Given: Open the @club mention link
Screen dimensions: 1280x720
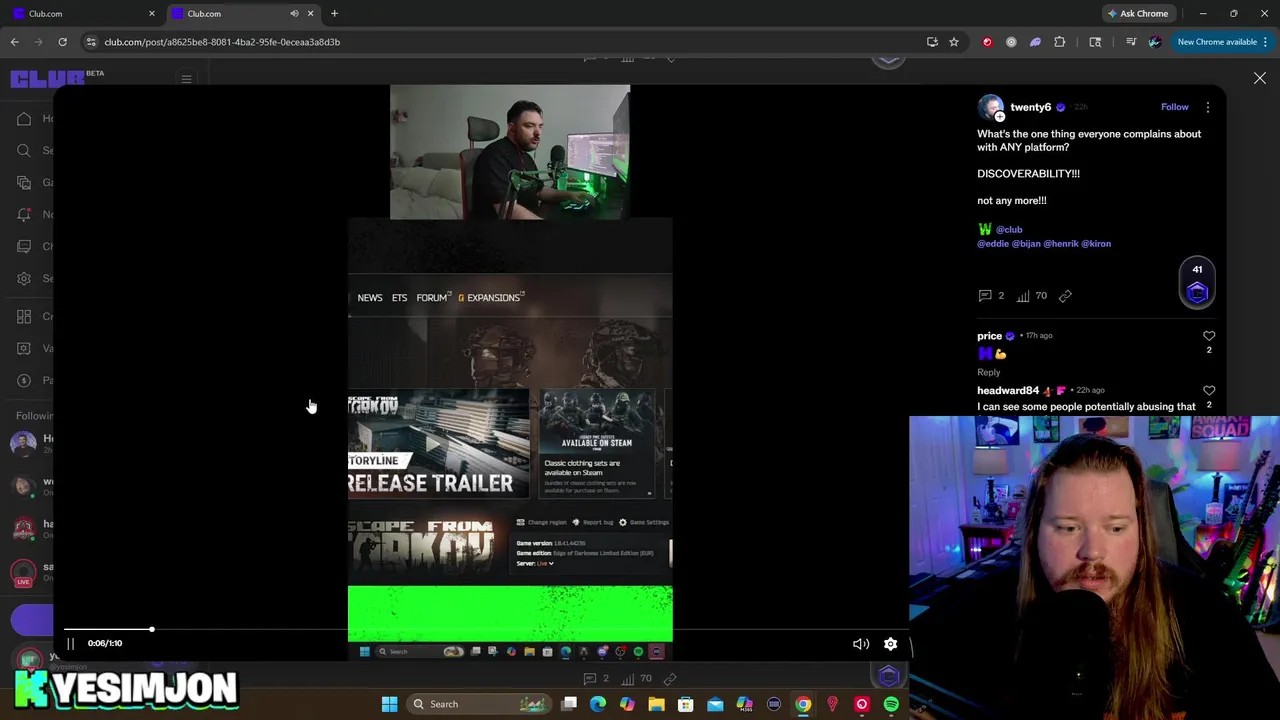Looking at the screenshot, I should coord(1009,230).
